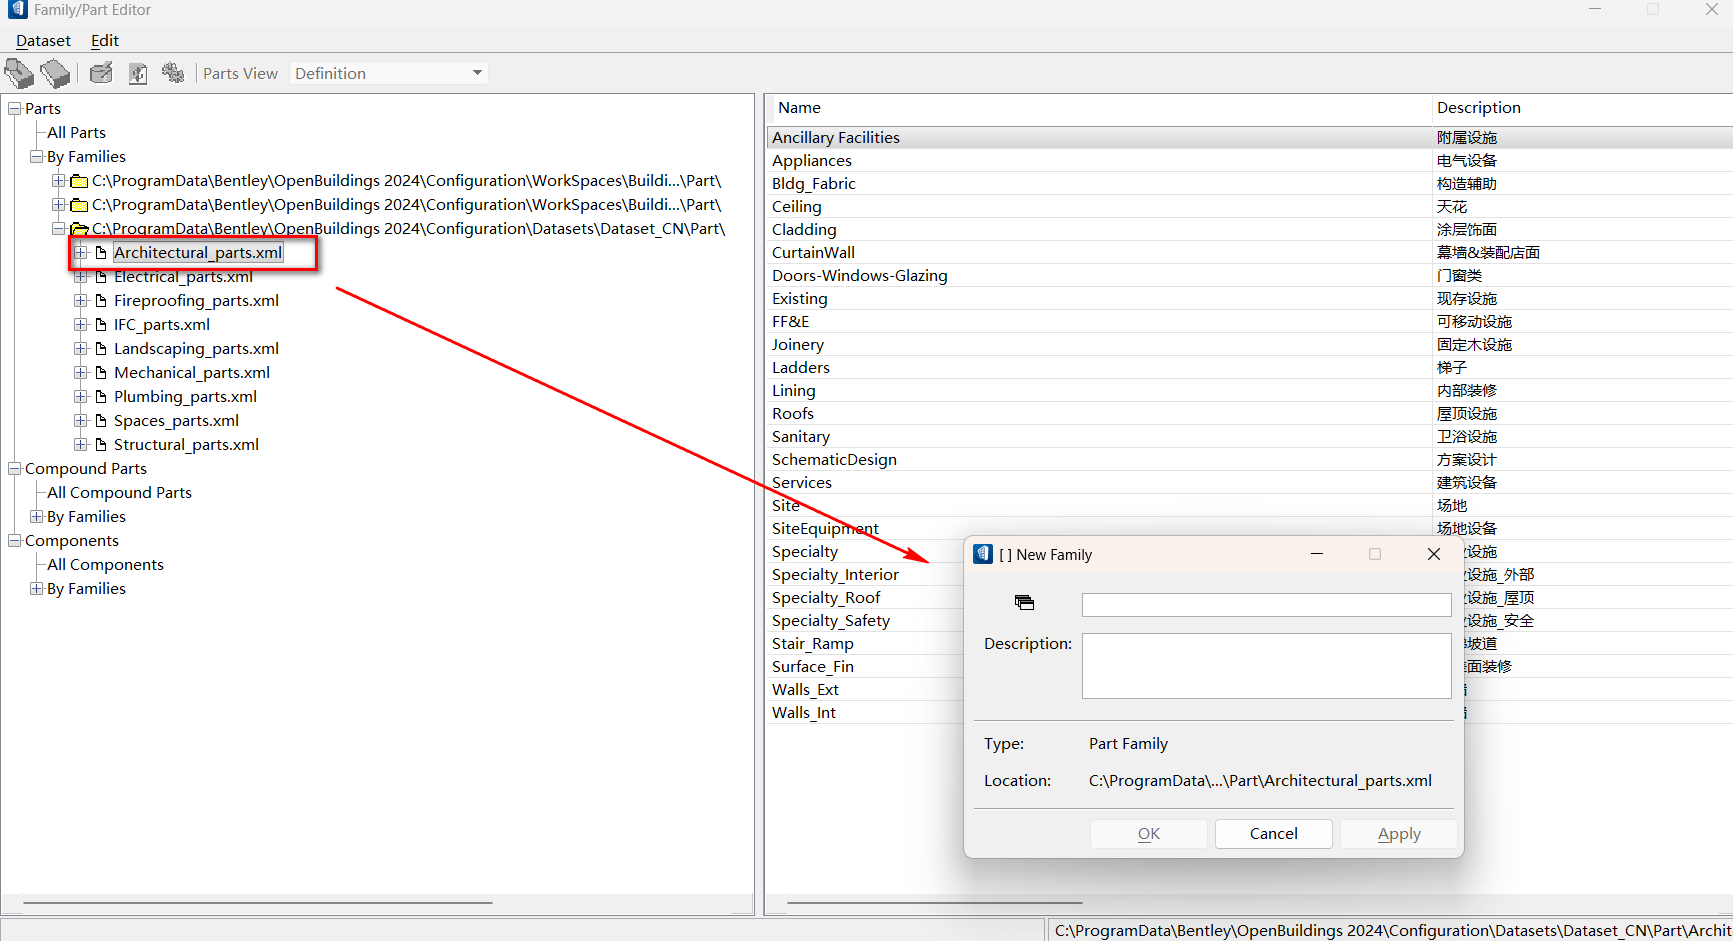
Task: Focus the family name input field
Action: pyautogui.click(x=1267, y=605)
